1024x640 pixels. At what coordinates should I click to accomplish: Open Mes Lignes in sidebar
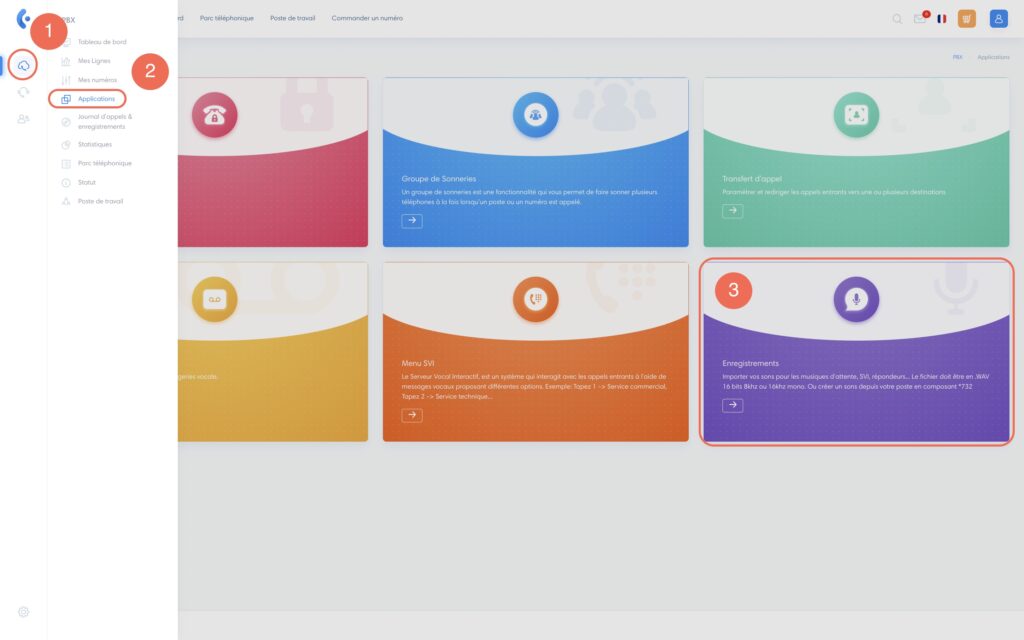[97, 61]
